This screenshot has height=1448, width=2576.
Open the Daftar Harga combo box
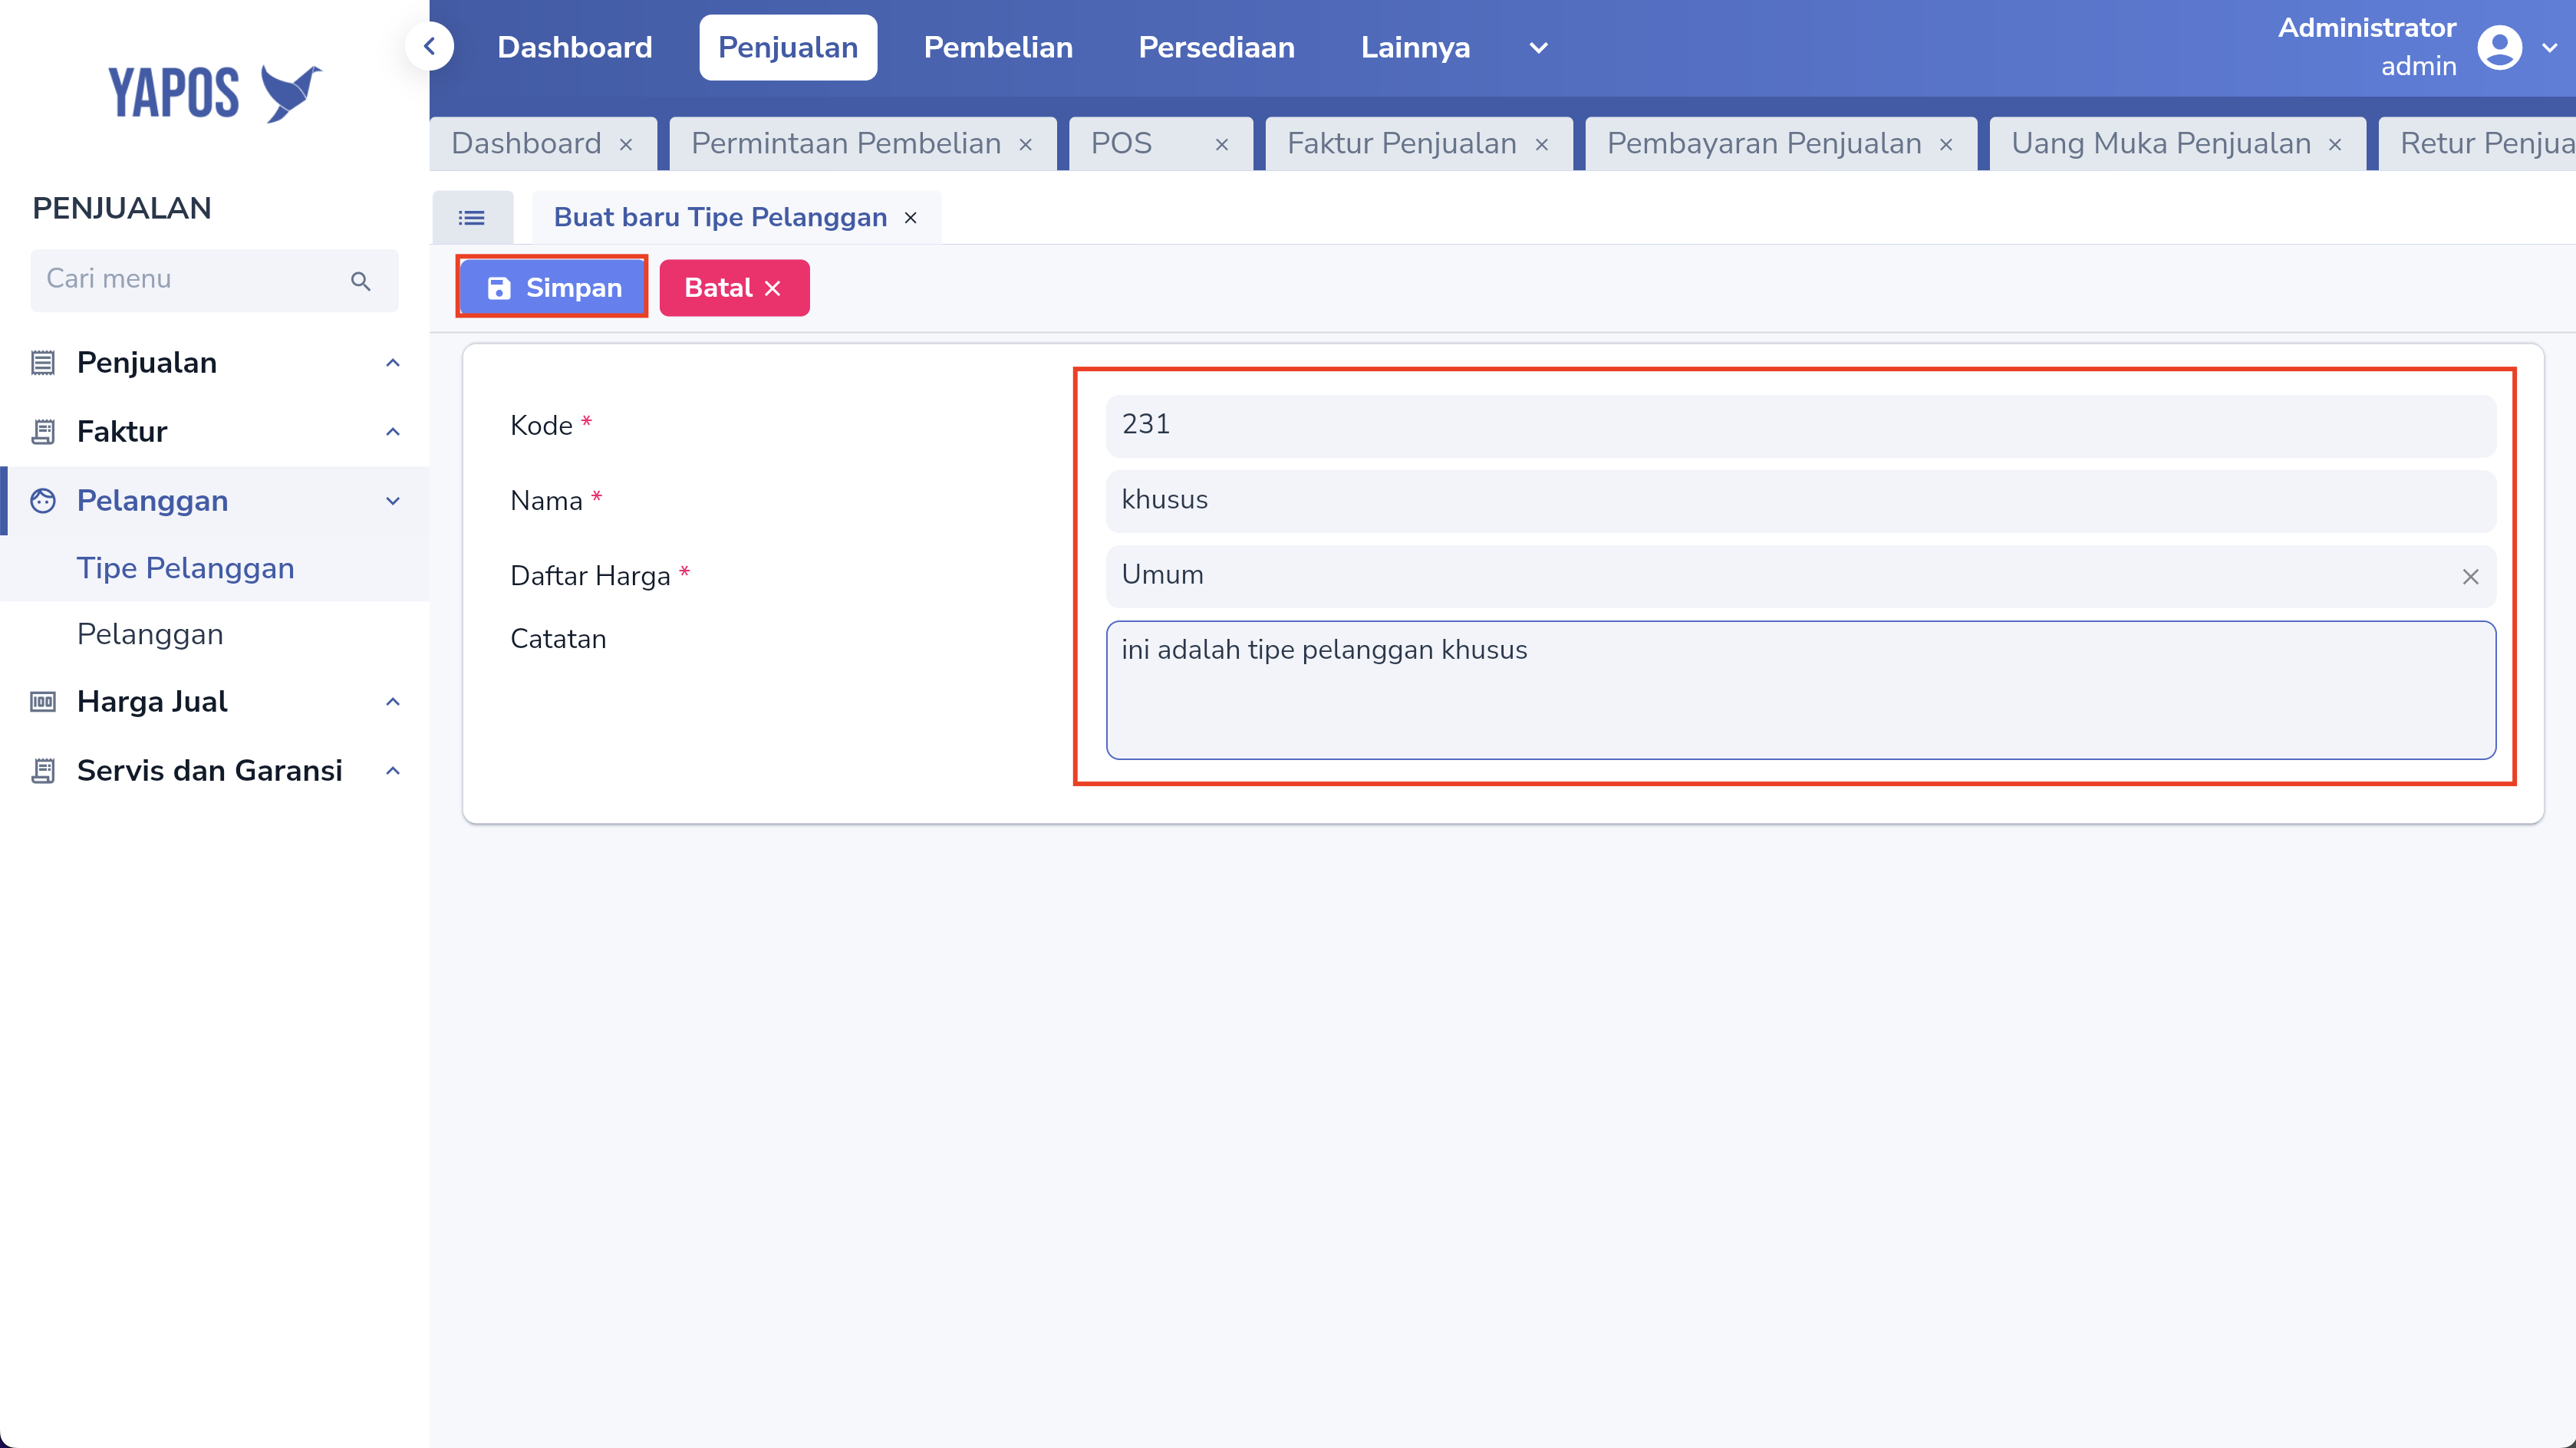[1800, 576]
